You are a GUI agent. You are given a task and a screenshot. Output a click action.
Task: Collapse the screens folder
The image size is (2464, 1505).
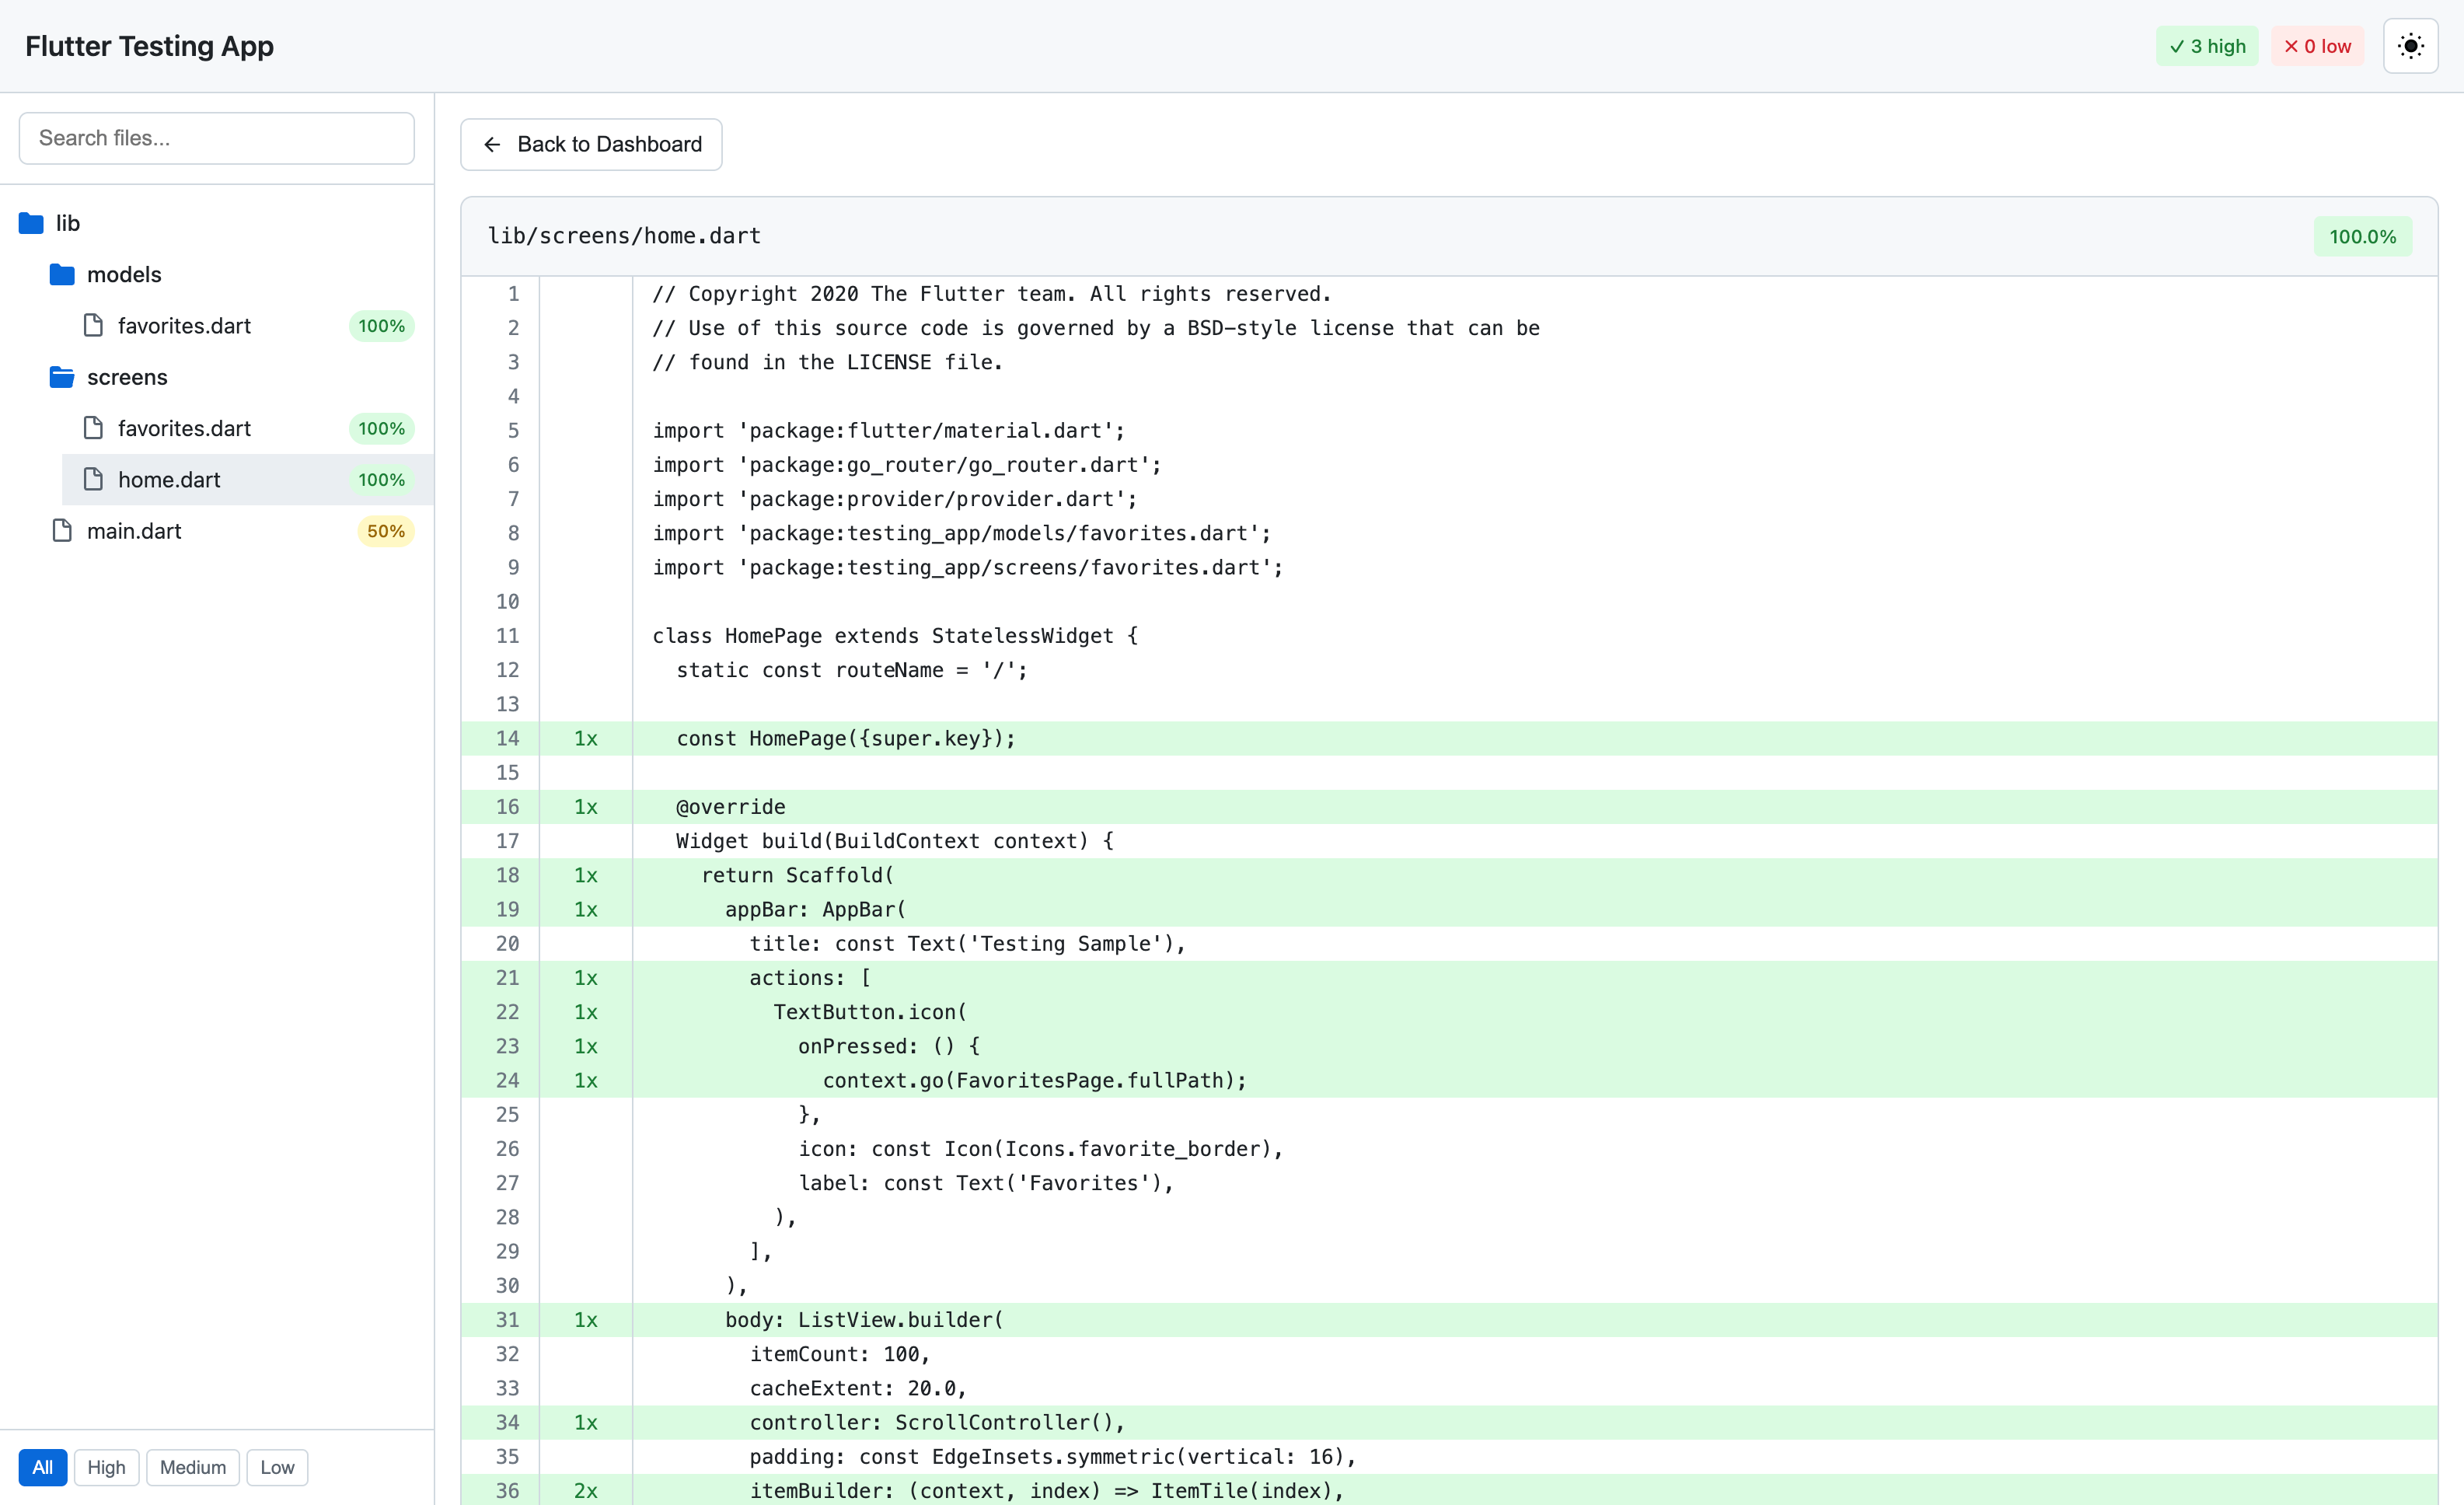127,377
